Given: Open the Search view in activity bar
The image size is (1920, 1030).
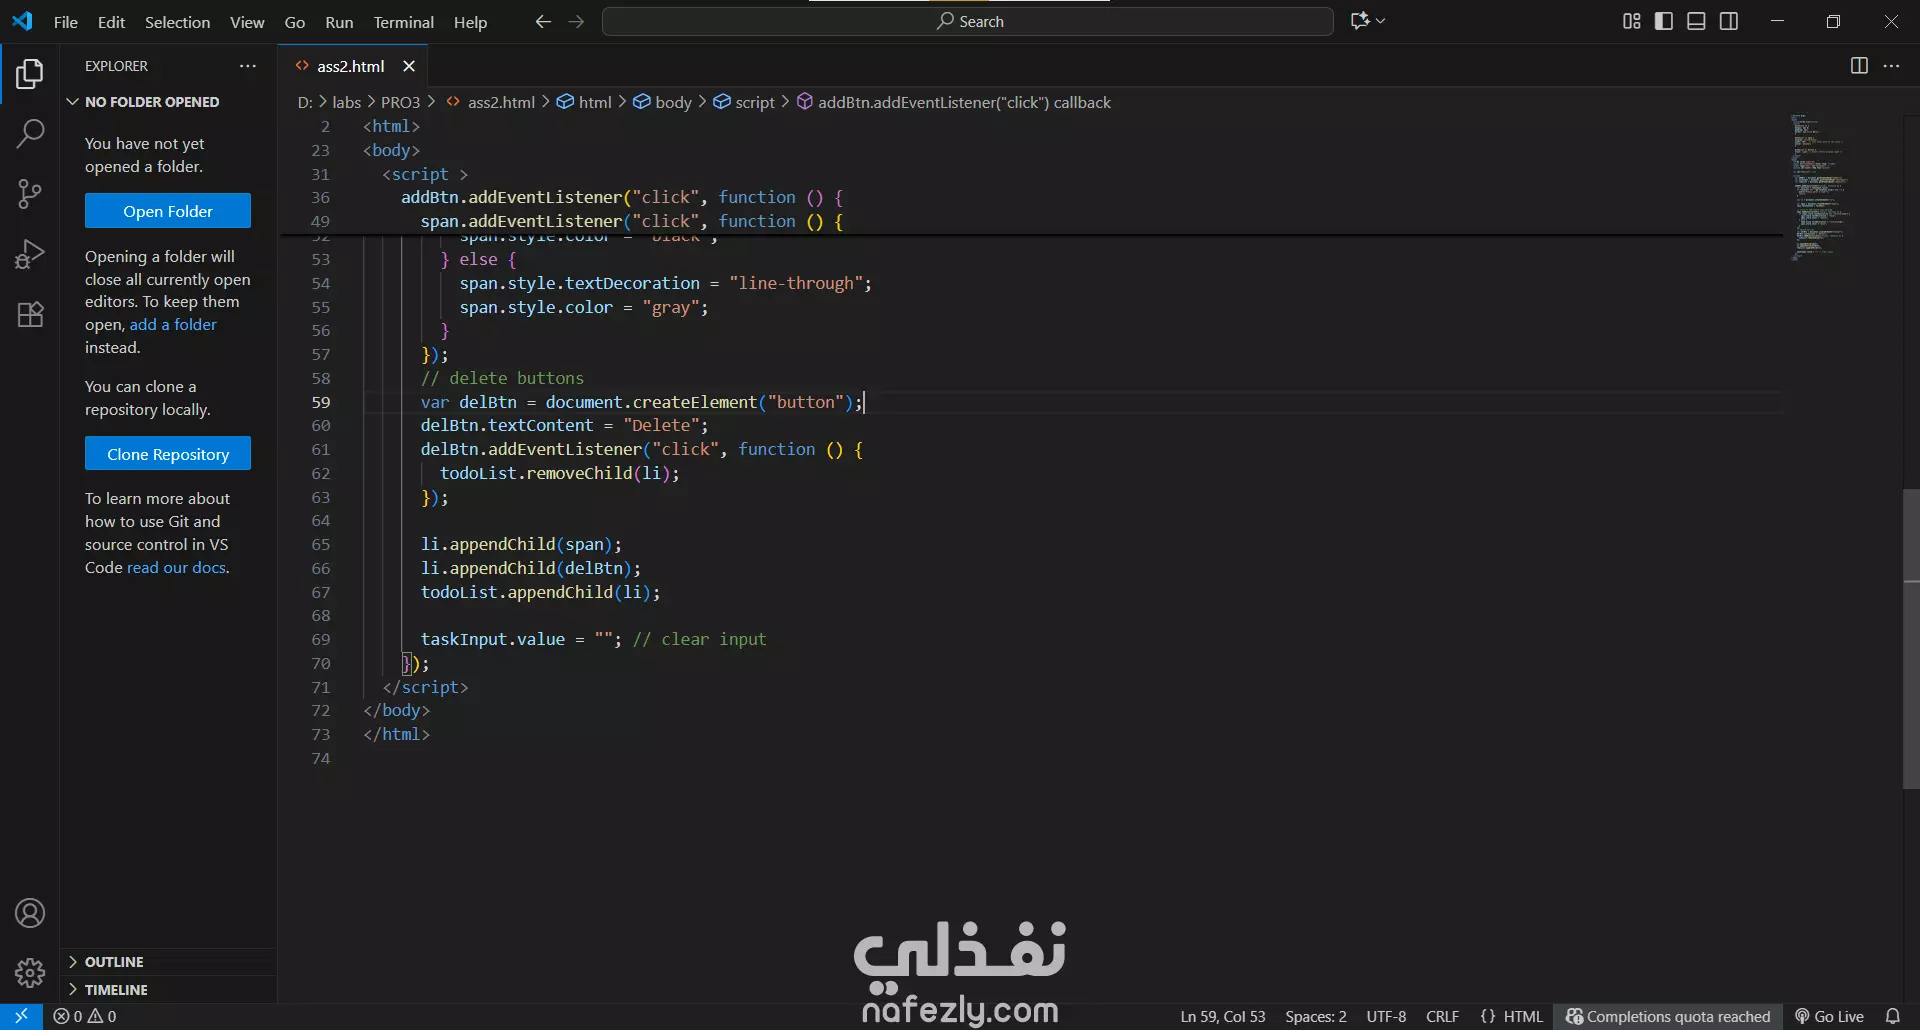Looking at the screenshot, I should tap(30, 133).
